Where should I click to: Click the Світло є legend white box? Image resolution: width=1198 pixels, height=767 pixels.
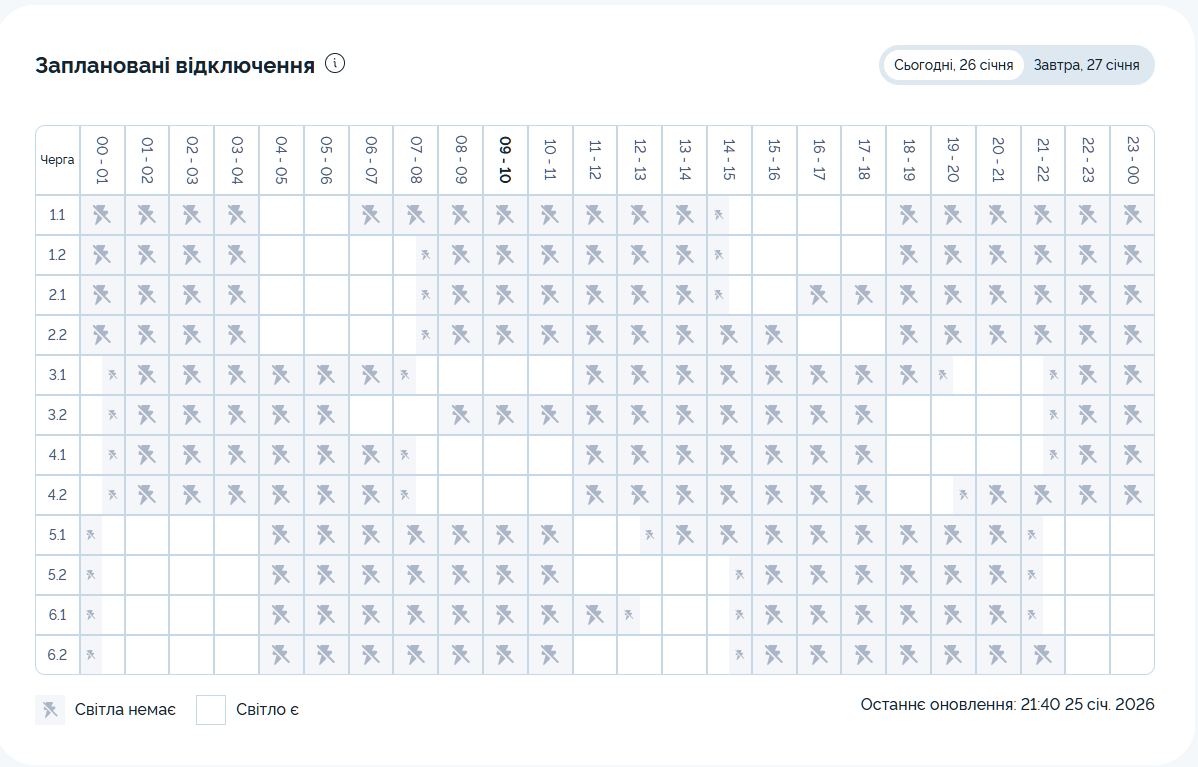pyautogui.click(x=211, y=710)
